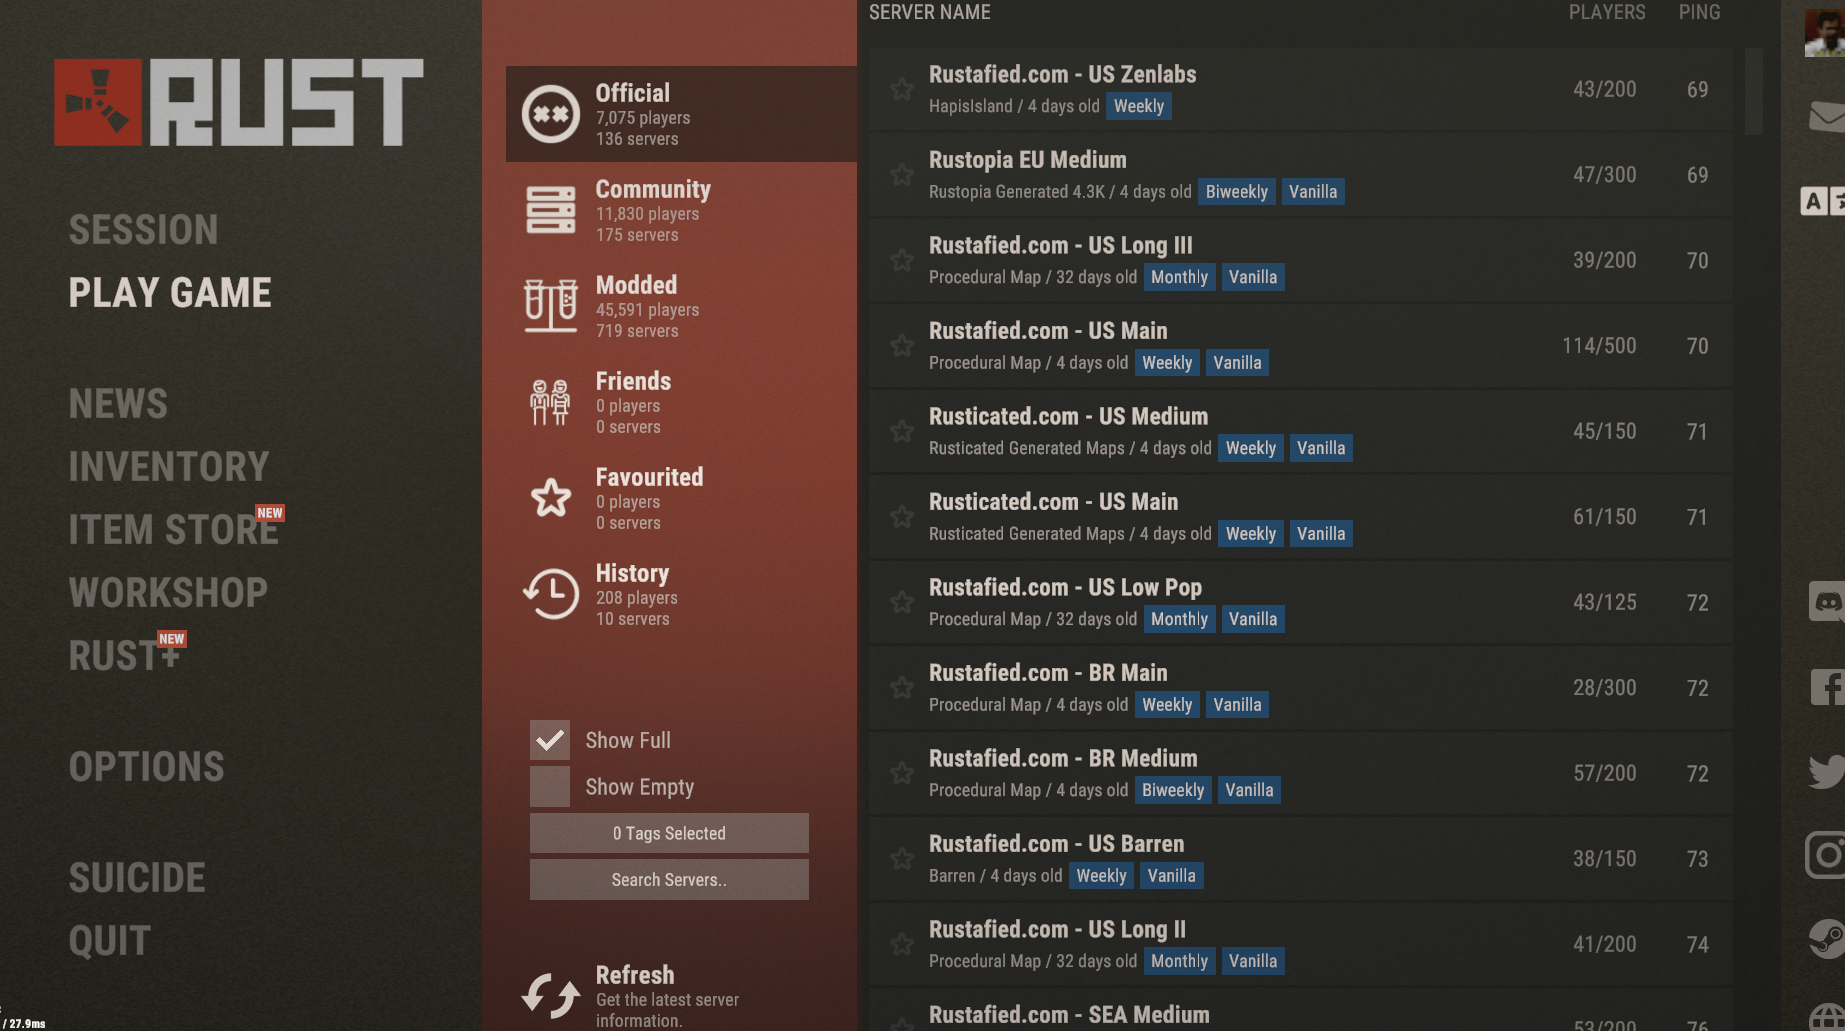The height and width of the screenshot is (1031, 1845).
Task: Open the Play Game menu
Action: (x=170, y=293)
